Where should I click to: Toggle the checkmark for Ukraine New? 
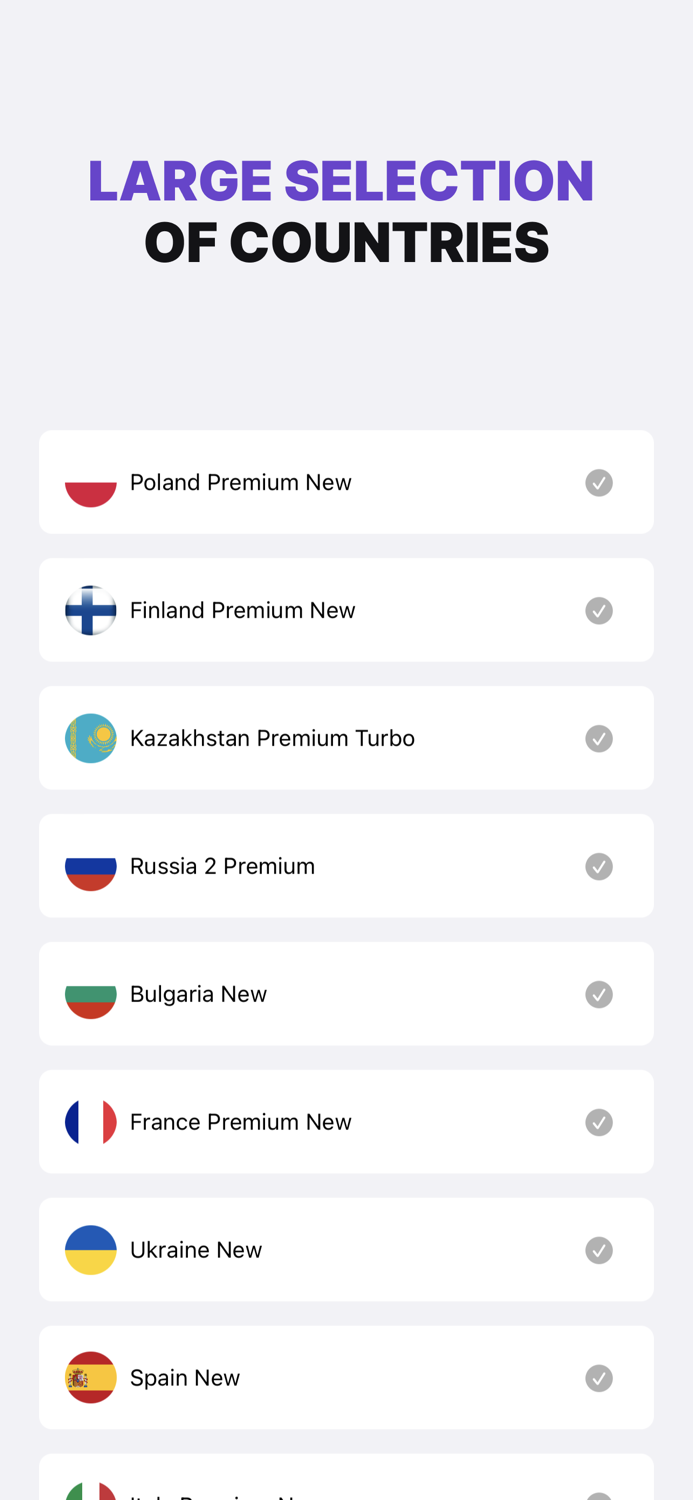(599, 1249)
